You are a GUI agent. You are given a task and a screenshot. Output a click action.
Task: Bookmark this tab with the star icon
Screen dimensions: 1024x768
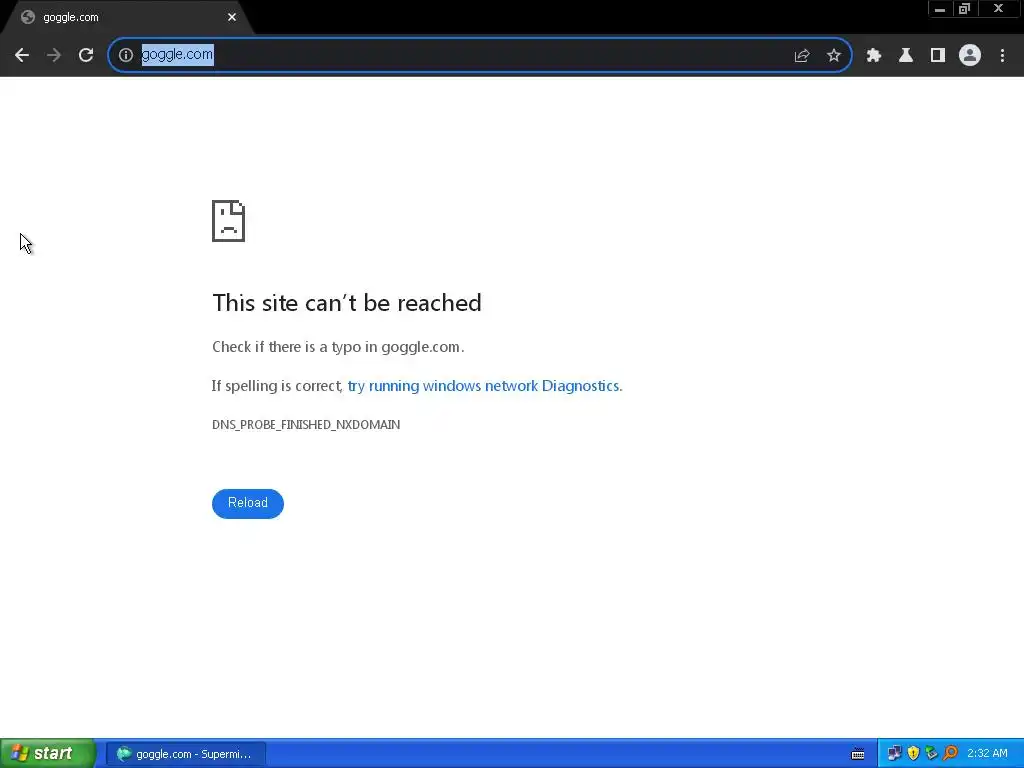834,56
